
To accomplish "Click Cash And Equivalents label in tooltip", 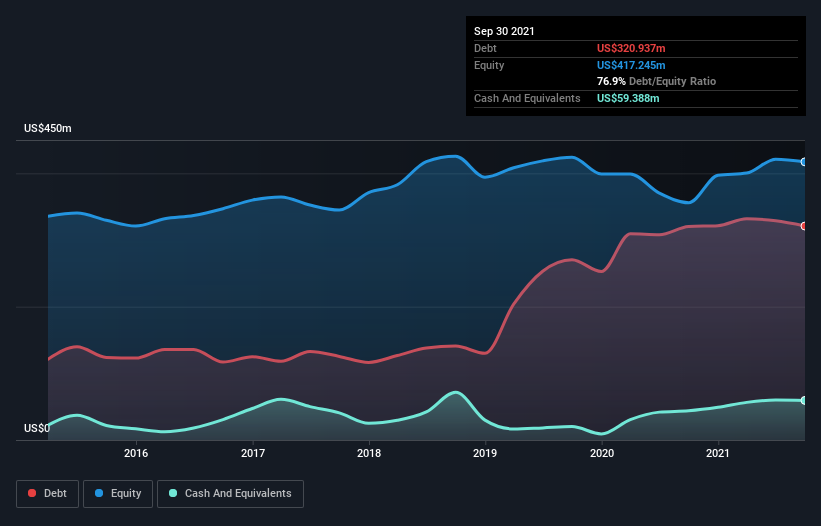I will tap(527, 98).
